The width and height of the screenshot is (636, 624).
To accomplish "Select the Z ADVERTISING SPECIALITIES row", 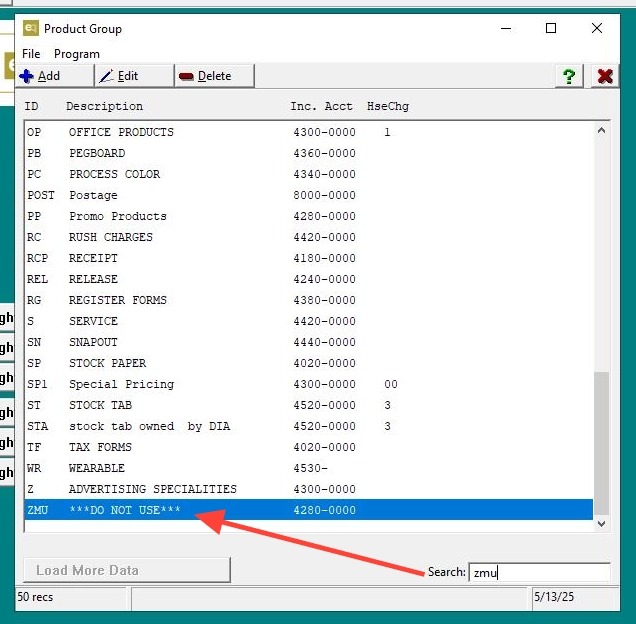I will point(308,489).
